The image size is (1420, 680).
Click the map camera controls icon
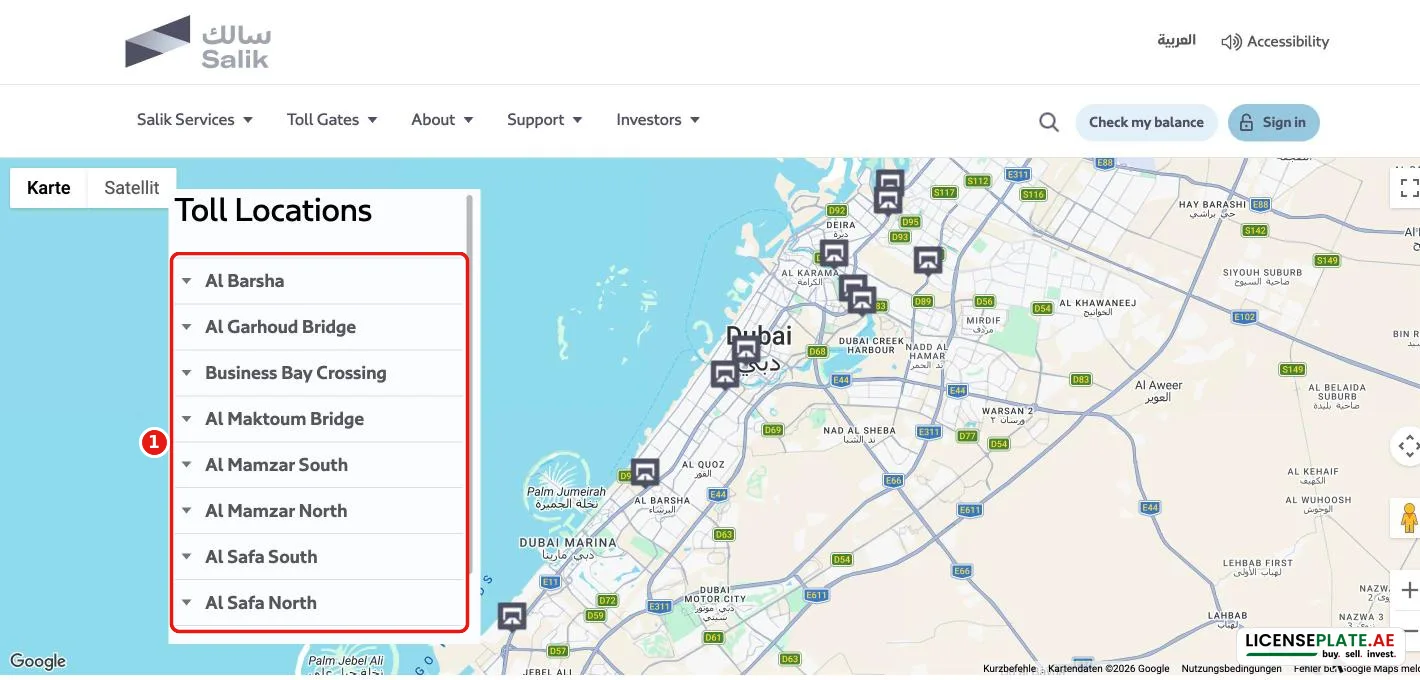(x=1408, y=445)
